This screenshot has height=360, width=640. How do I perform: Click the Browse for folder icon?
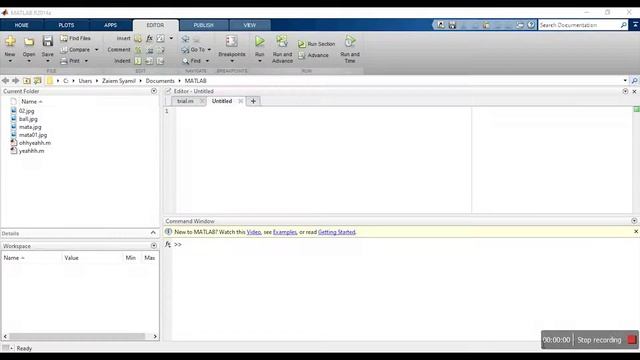coord(38,80)
